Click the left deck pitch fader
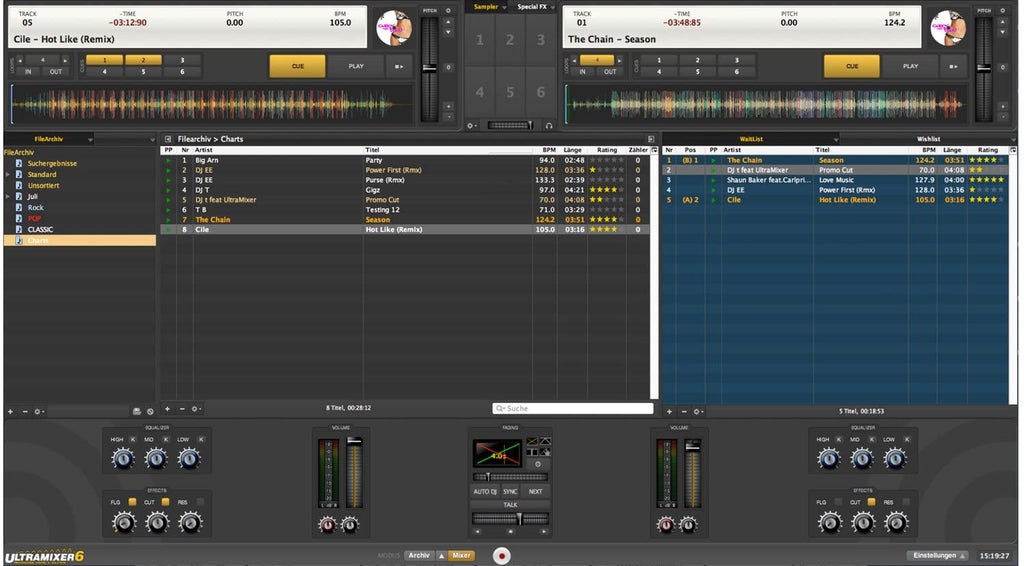Screen dimensions: 1024x566 429,69
